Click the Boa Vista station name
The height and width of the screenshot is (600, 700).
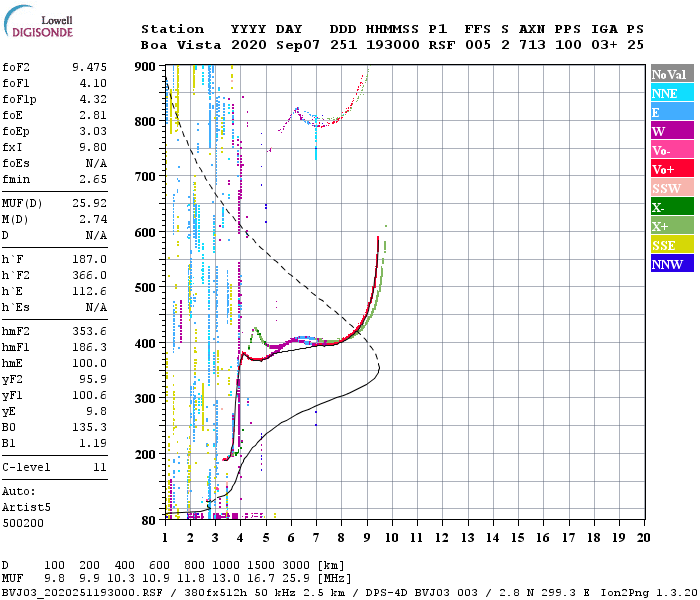[x=181, y=45]
